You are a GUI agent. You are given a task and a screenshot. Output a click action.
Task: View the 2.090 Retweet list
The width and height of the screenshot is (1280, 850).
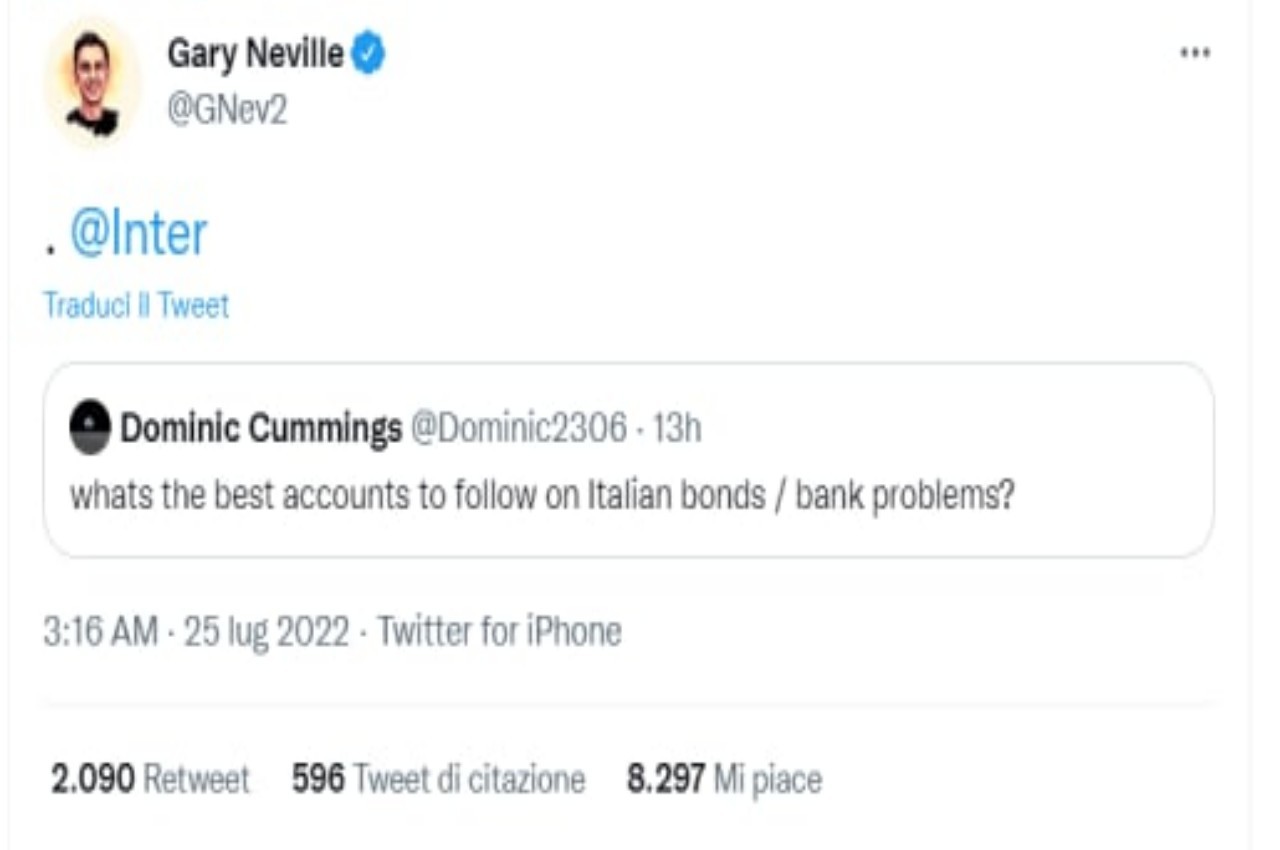[x=150, y=778]
